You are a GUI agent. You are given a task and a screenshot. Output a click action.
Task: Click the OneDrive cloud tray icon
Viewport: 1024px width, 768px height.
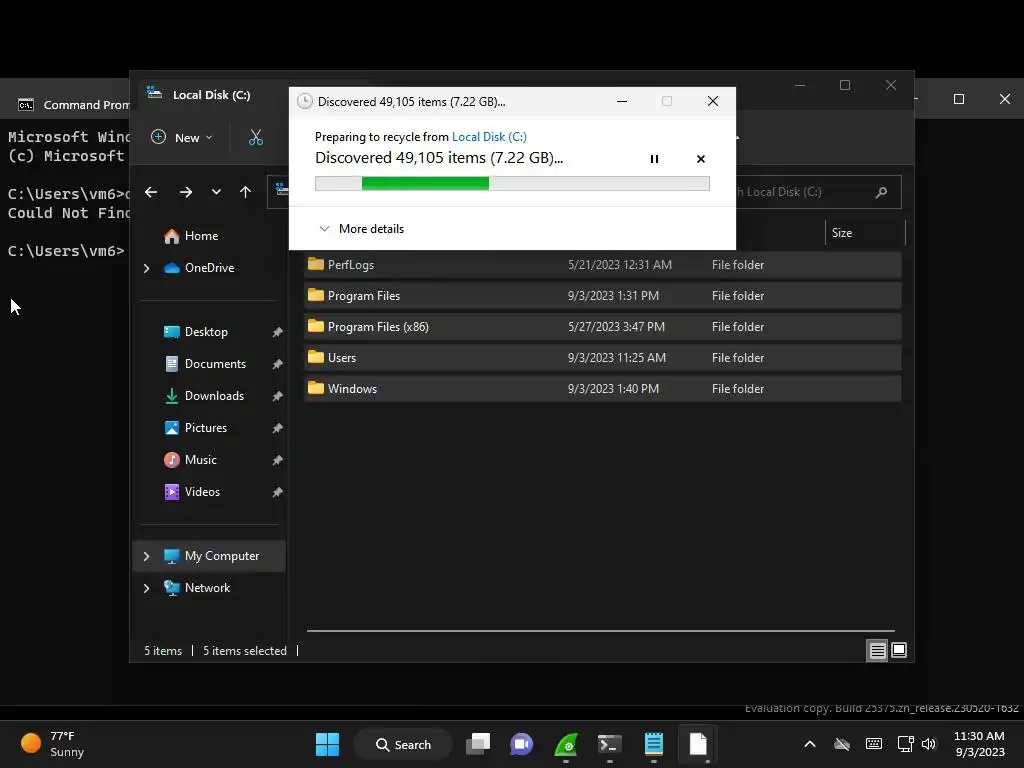[842, 744]
